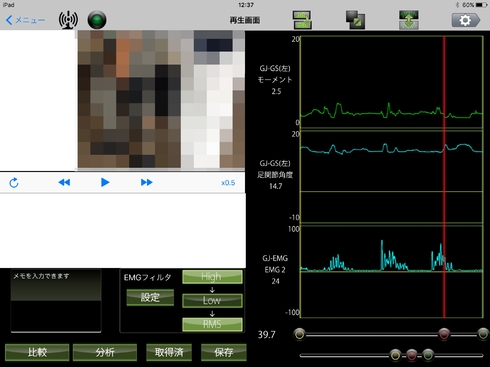Restart playback with the reload icon
This screenshot has width=490, height=367.
point(14,182)
